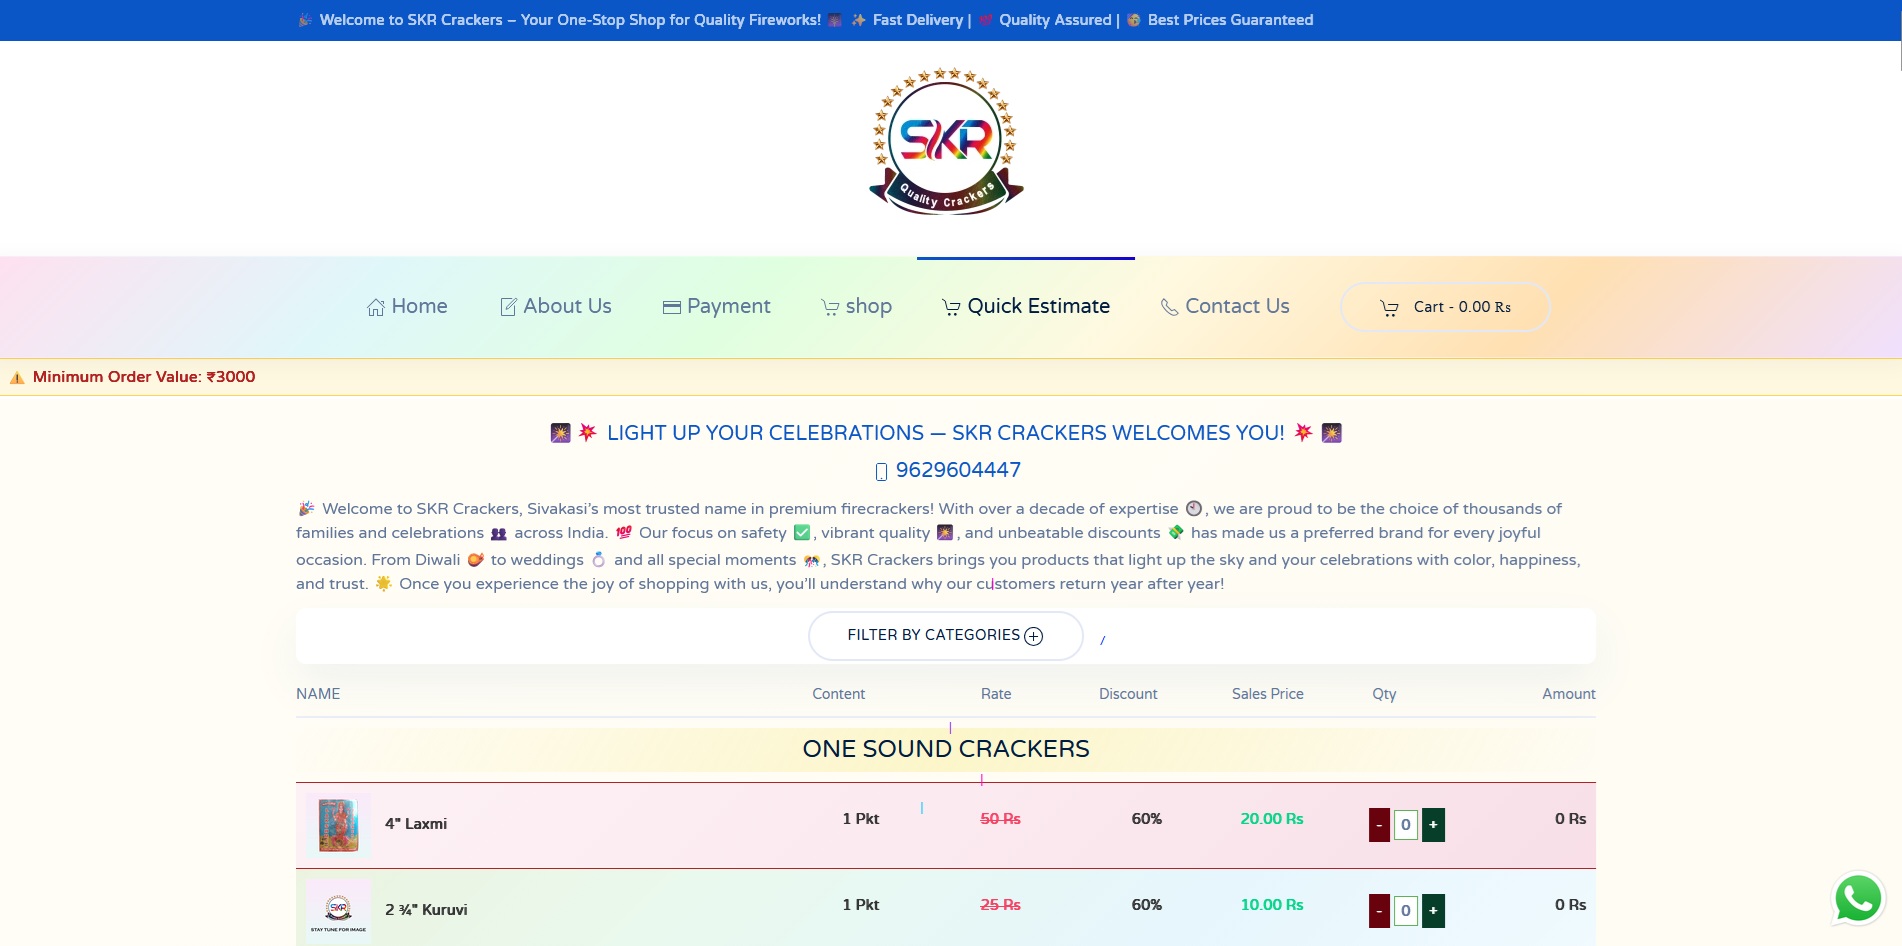
Task: Go to the Home page
Action: [x=407, y=307]
